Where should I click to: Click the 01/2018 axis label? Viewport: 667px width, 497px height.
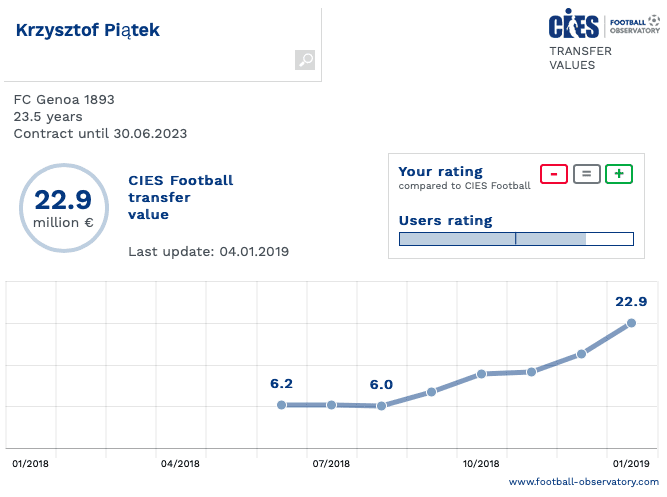(x=30, y=464)
